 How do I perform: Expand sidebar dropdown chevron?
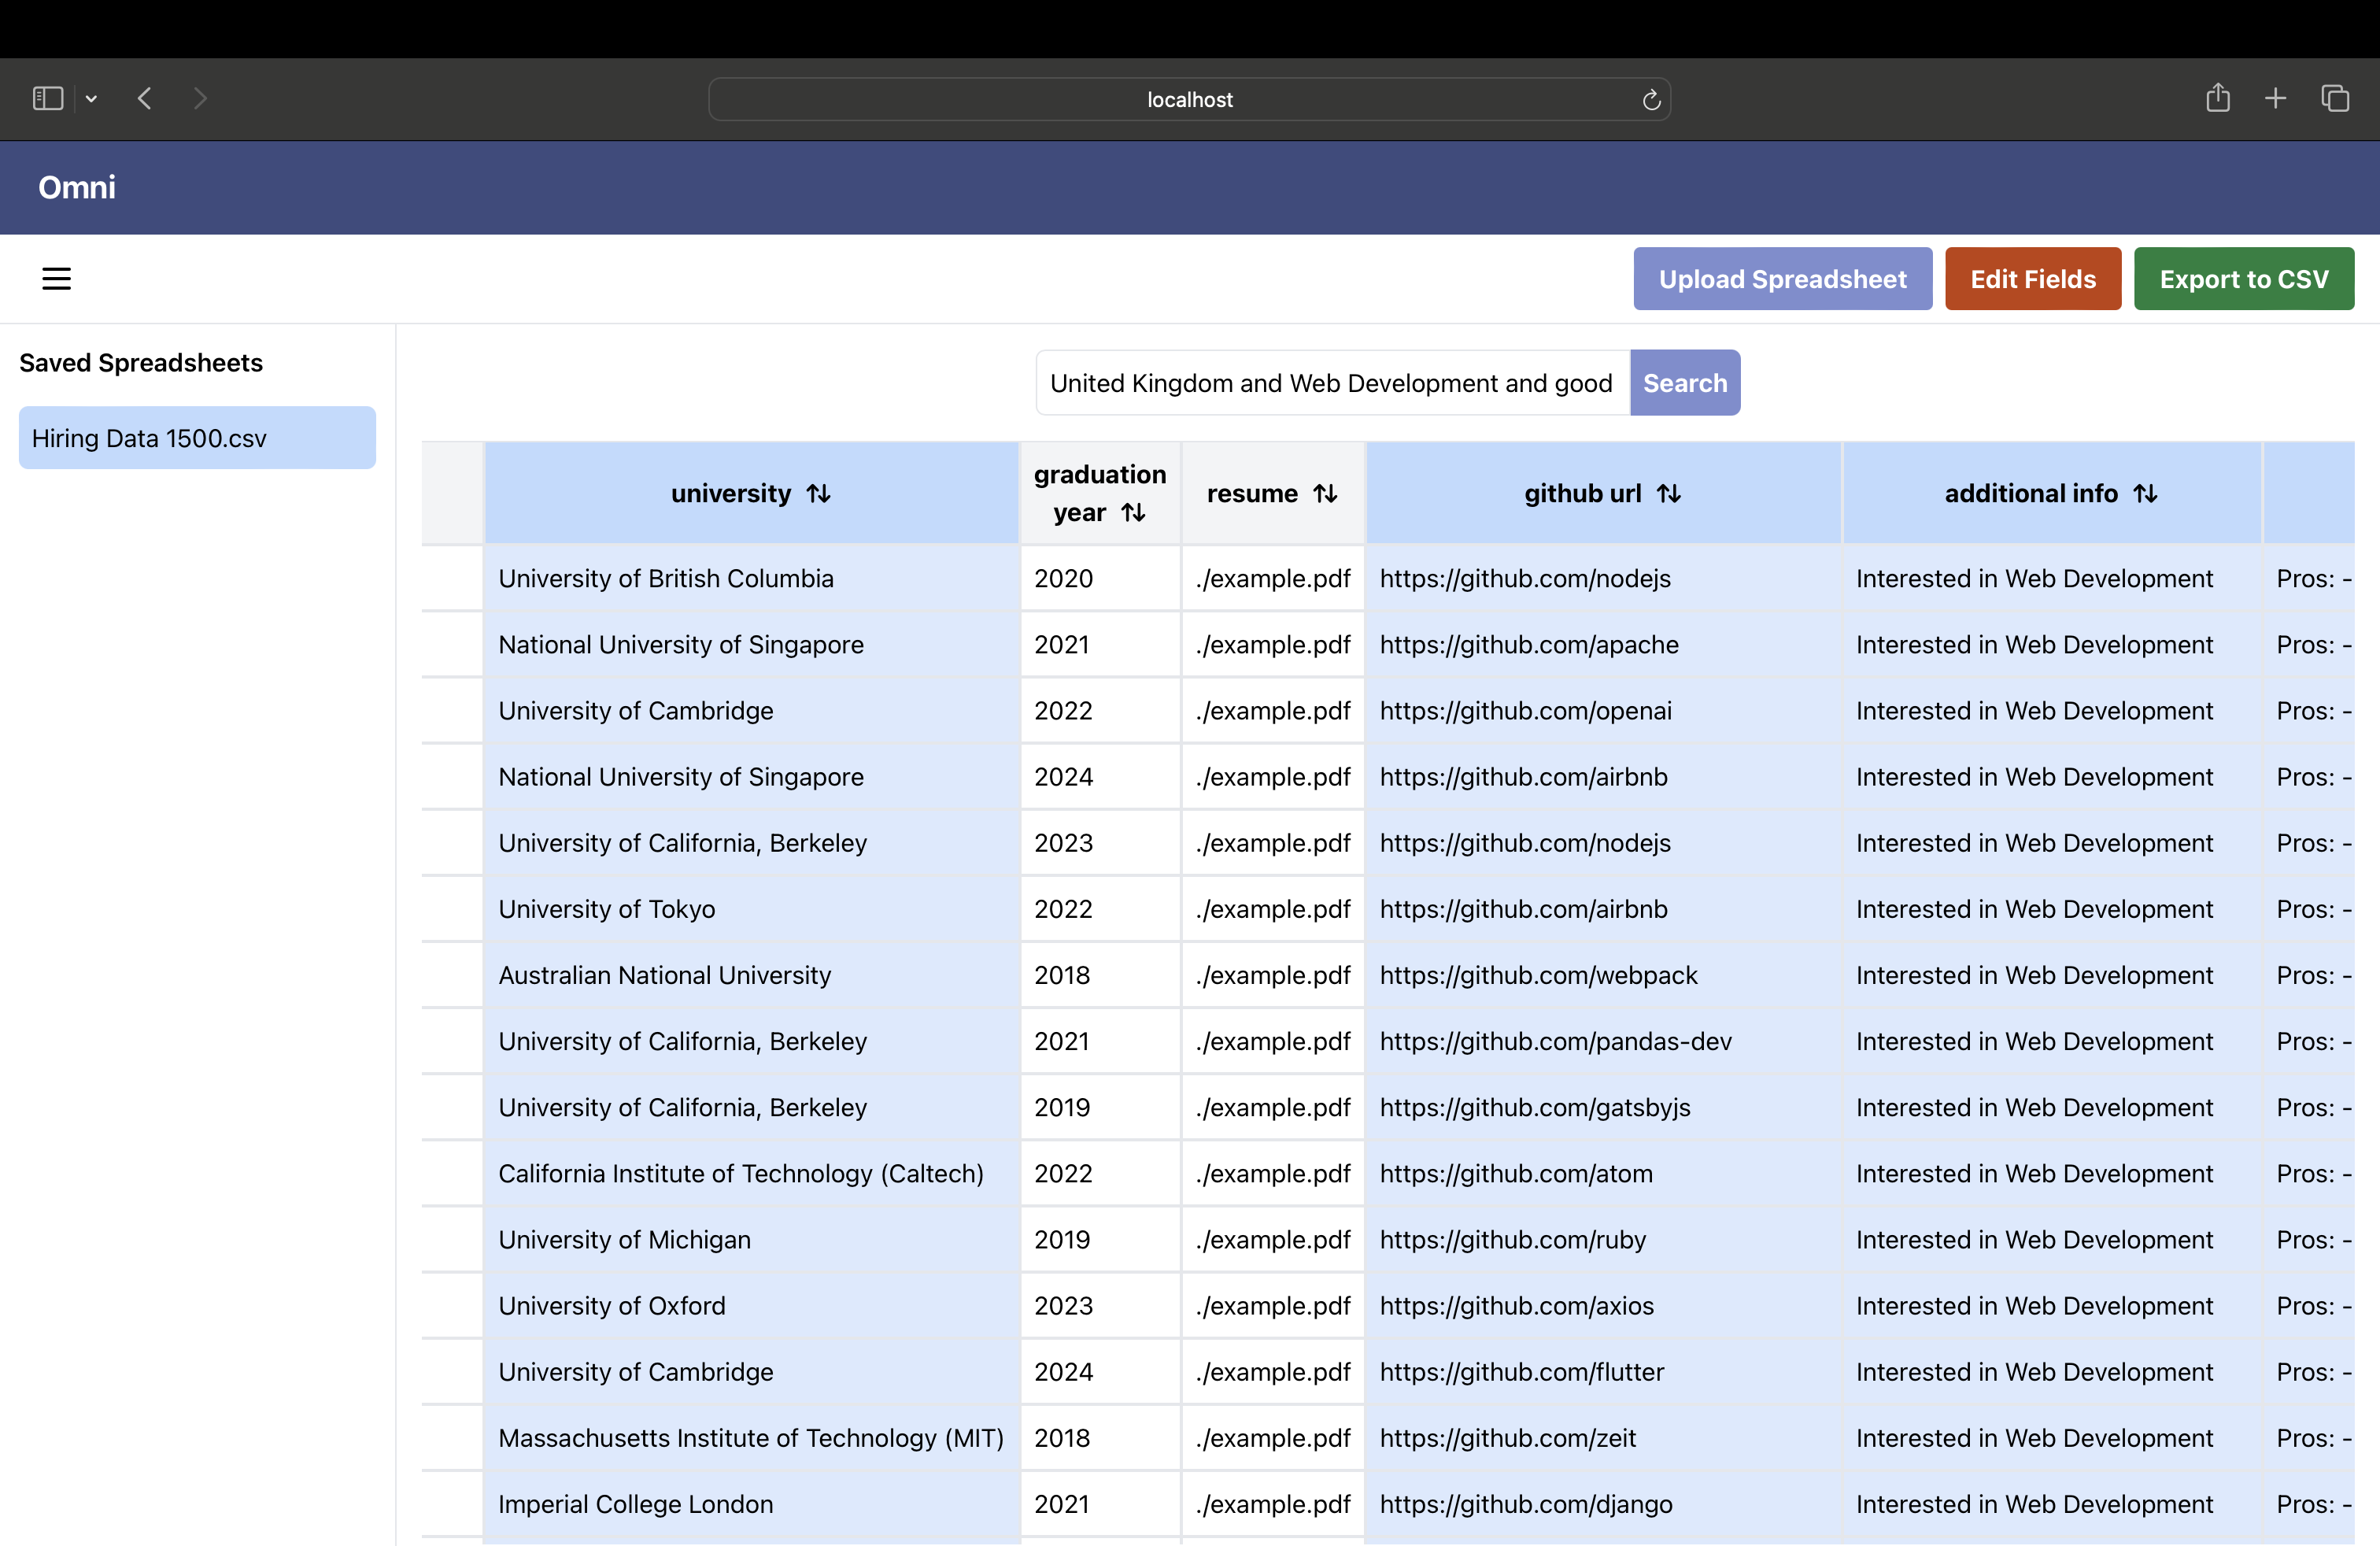pos(91,98)
